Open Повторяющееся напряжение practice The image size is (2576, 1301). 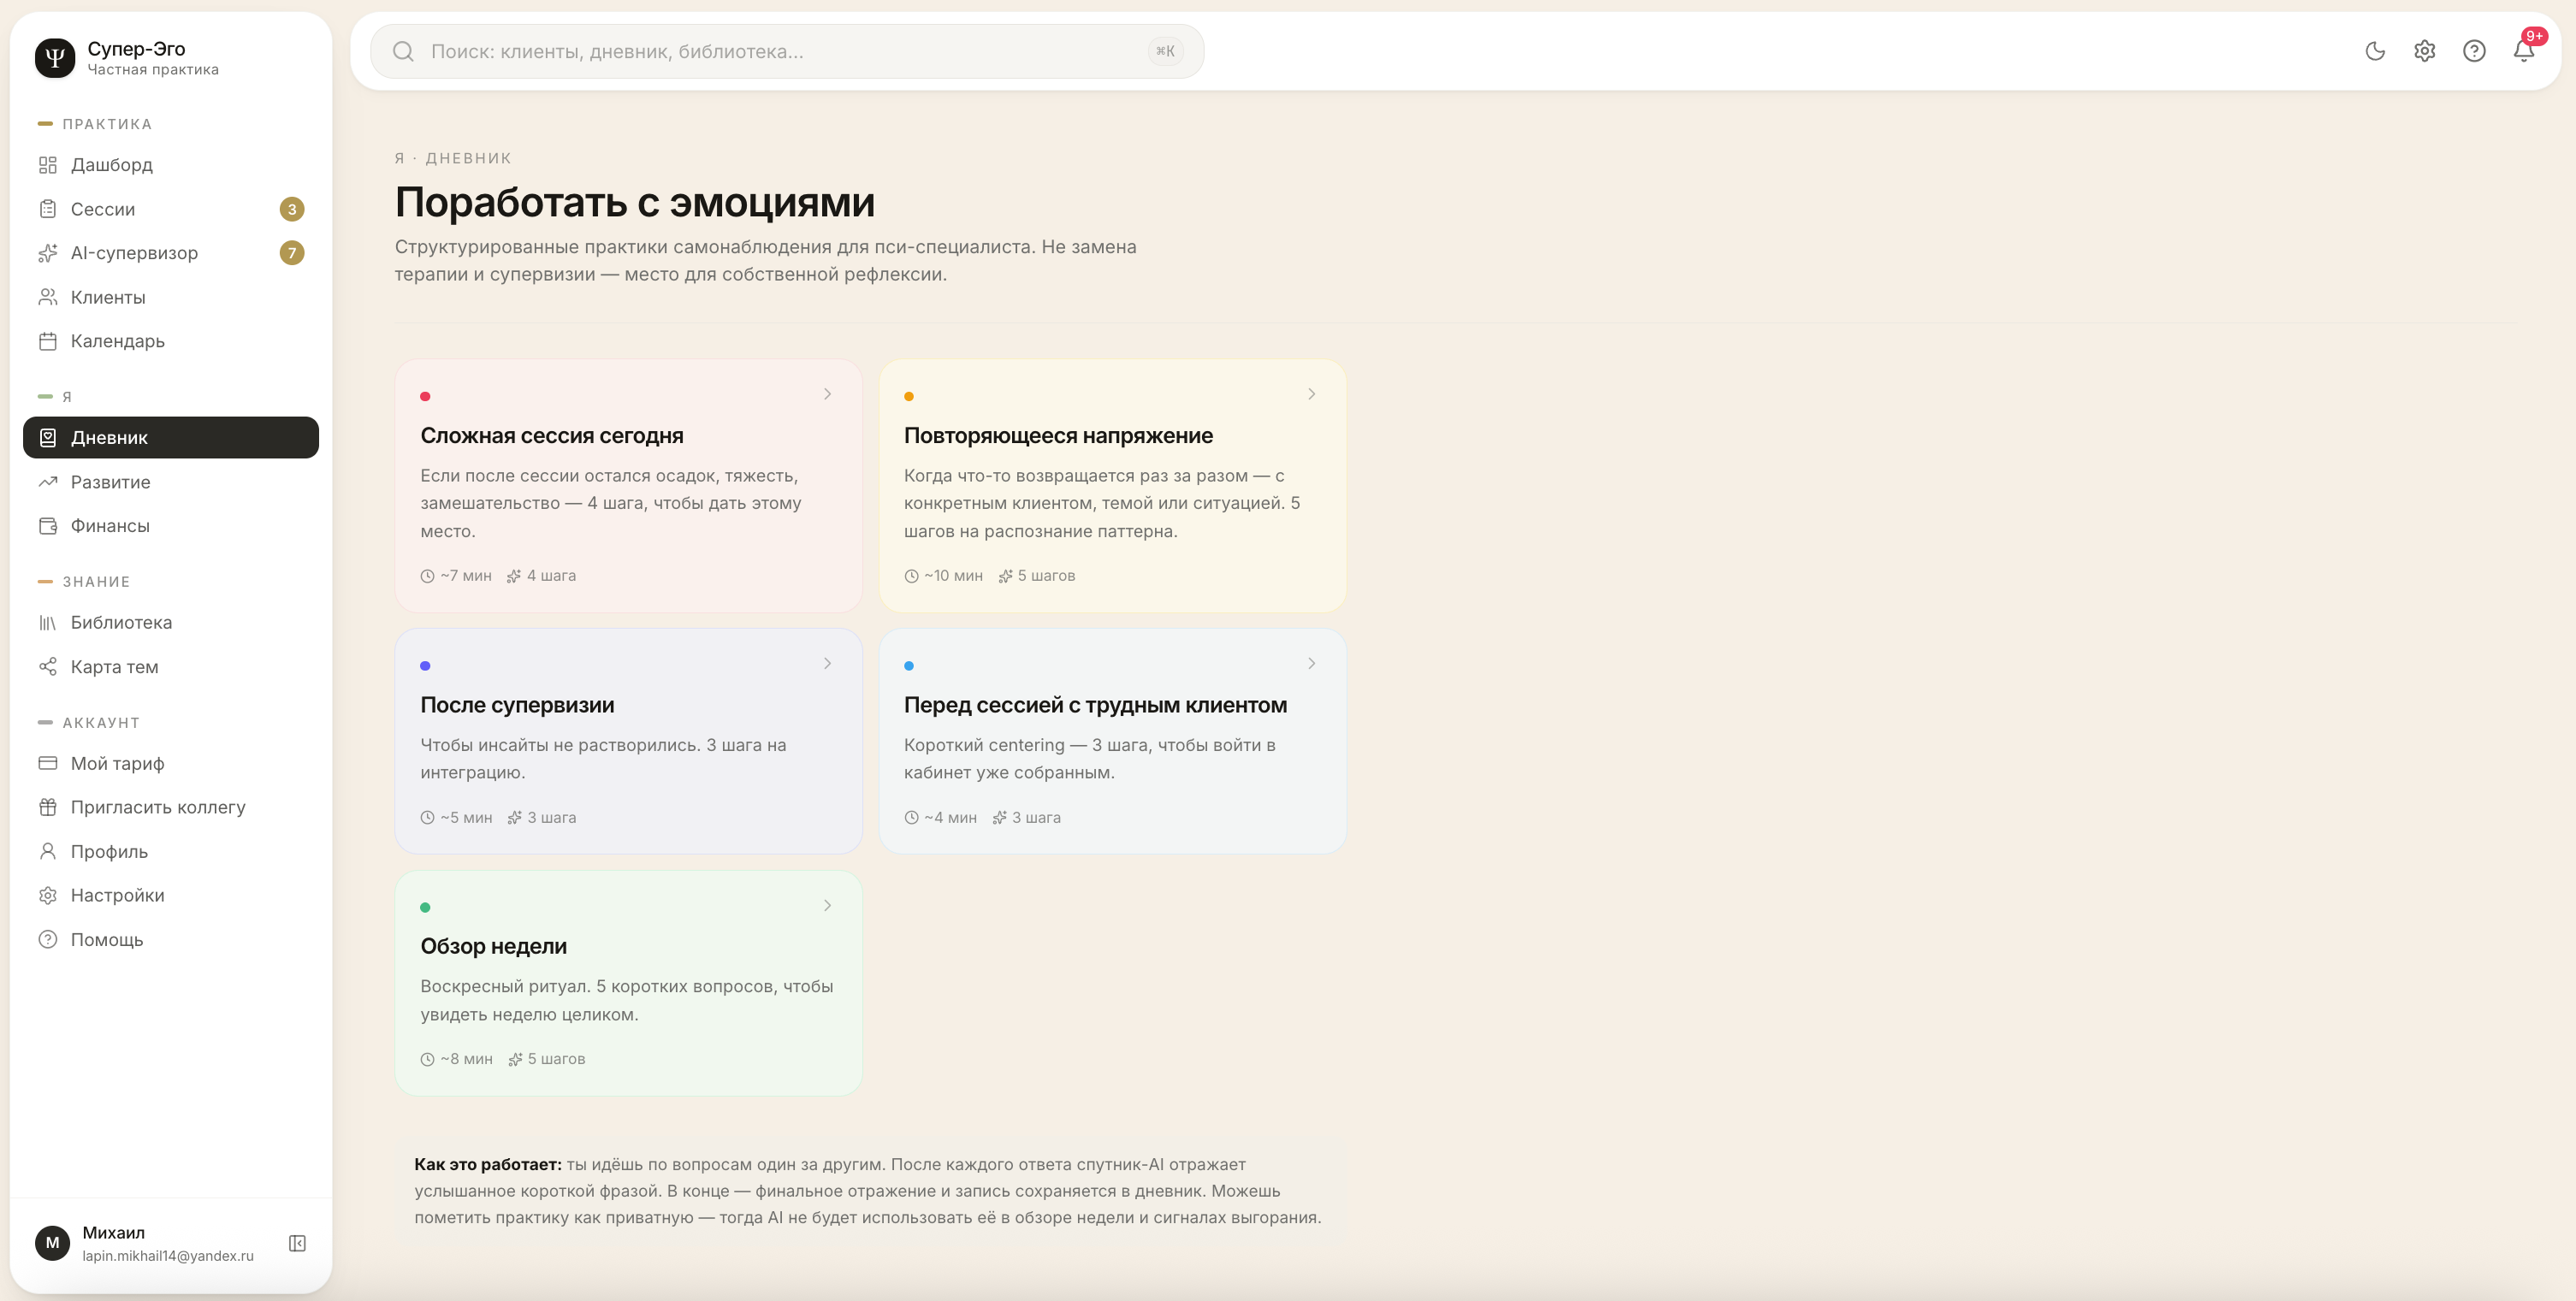(x=1112, y=486)
